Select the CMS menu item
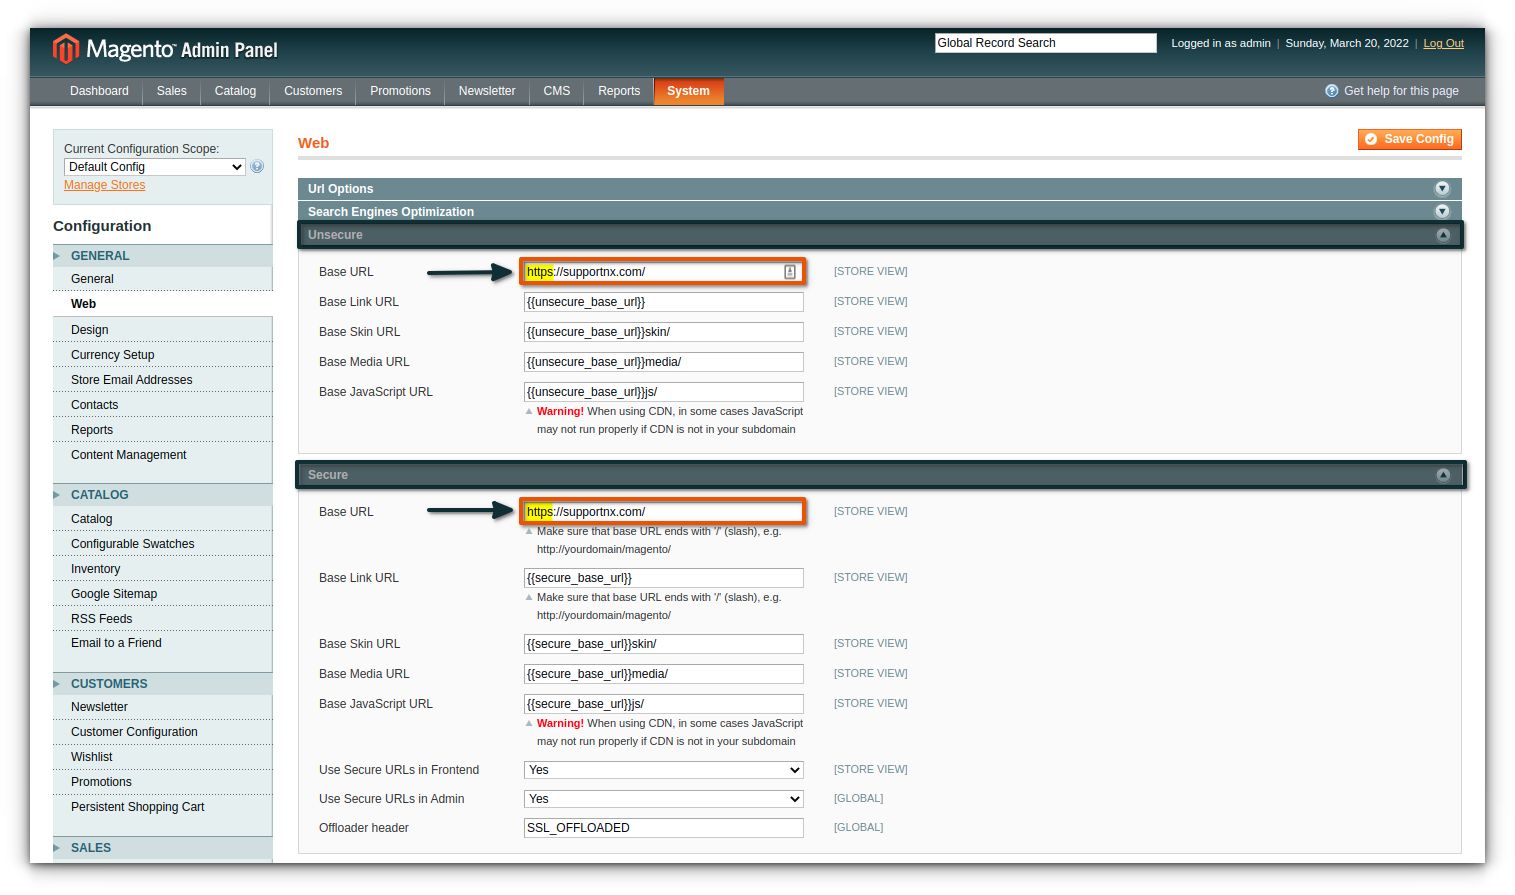 click(x=556, y=91)
